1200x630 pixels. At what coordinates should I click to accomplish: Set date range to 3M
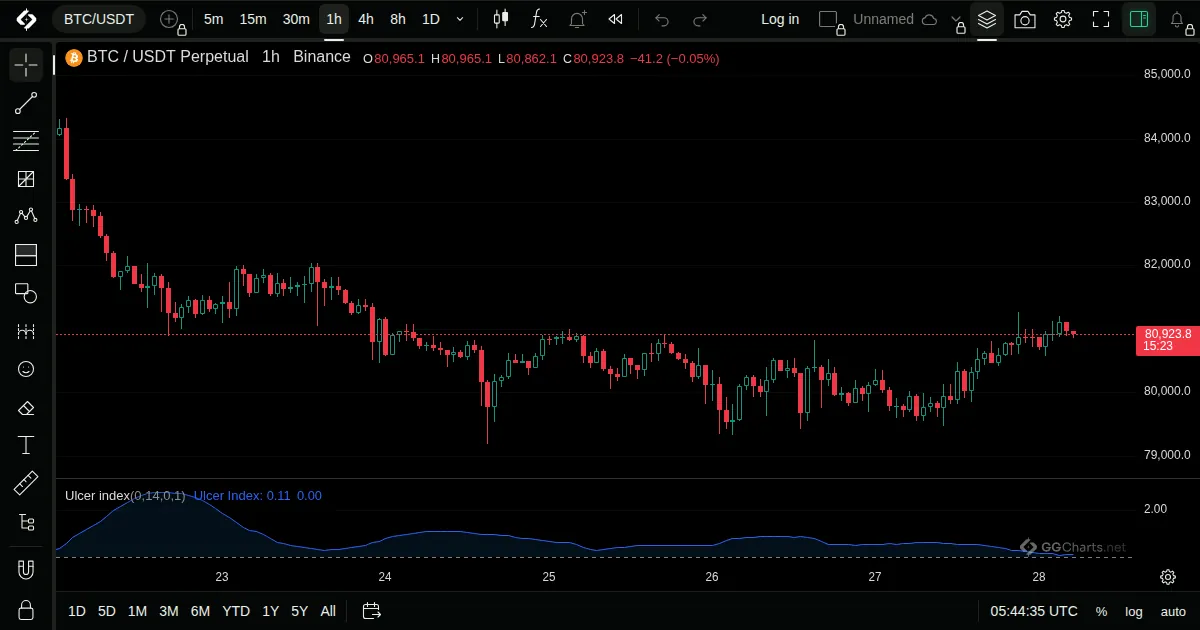tap(169, 611)
